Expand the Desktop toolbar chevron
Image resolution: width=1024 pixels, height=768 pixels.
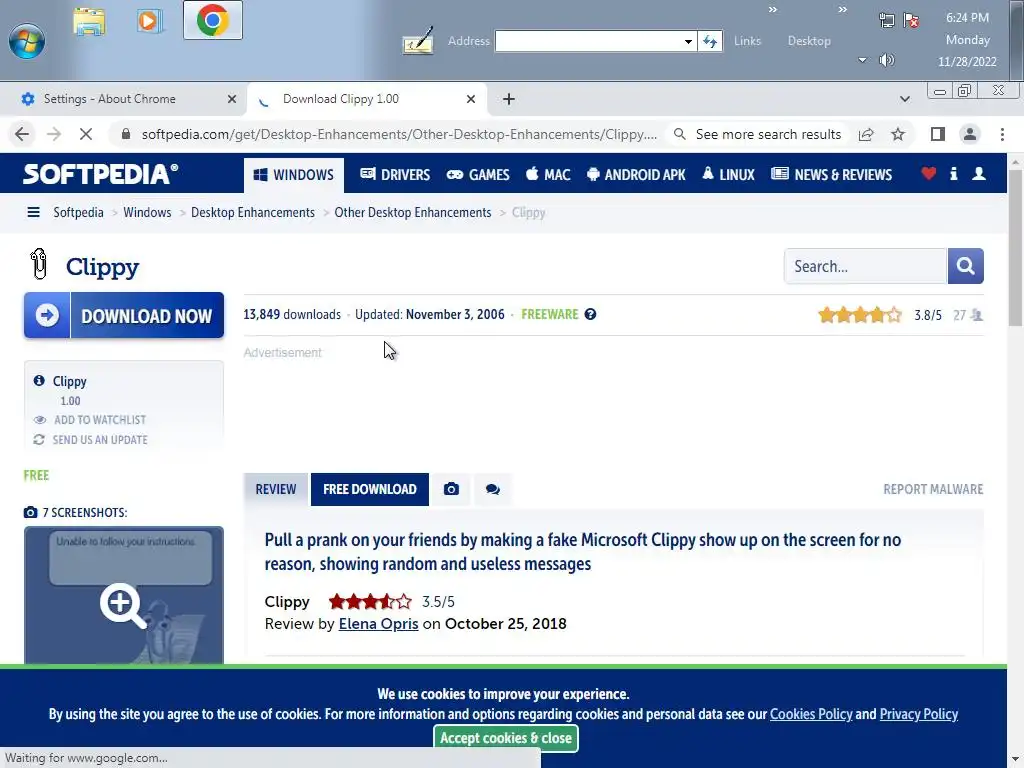[x=842, y=10]
